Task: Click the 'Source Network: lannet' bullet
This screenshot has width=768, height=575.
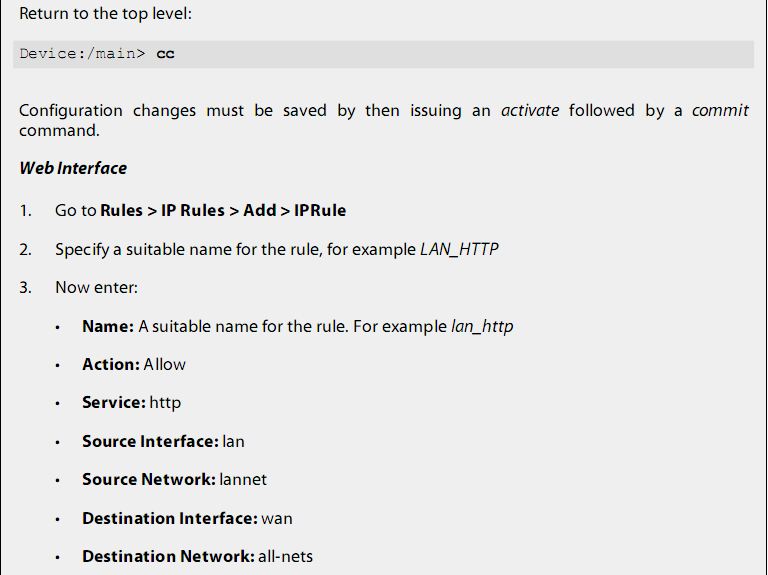Action: [x=174, y=479]
